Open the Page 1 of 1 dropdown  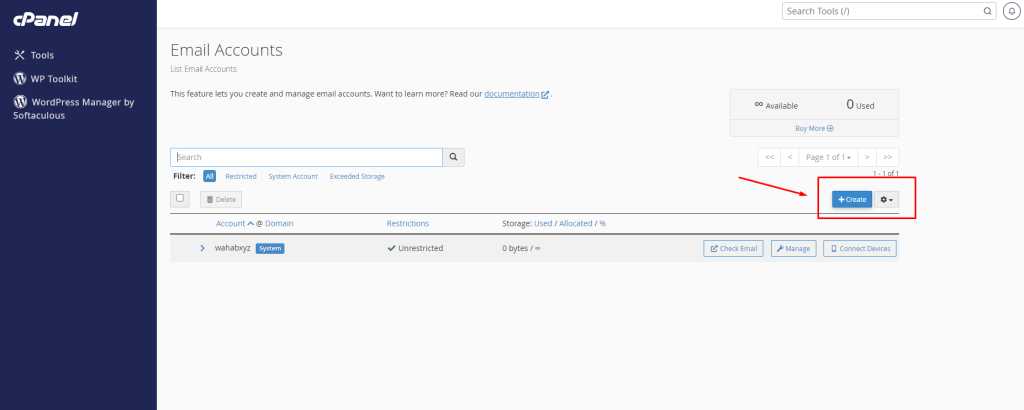tap(828, 157)
